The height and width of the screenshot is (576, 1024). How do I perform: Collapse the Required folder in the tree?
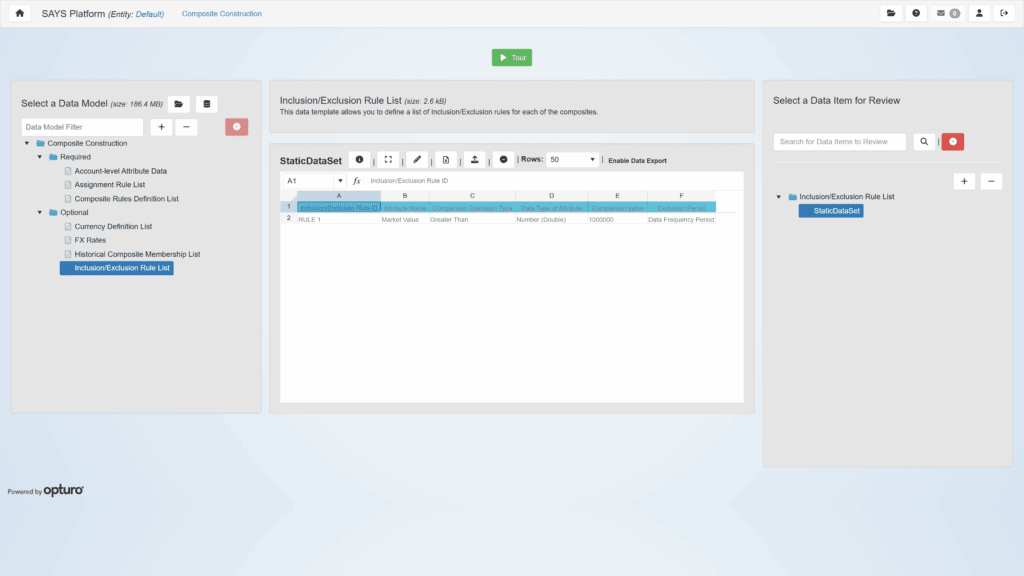[x=40, y=157]
